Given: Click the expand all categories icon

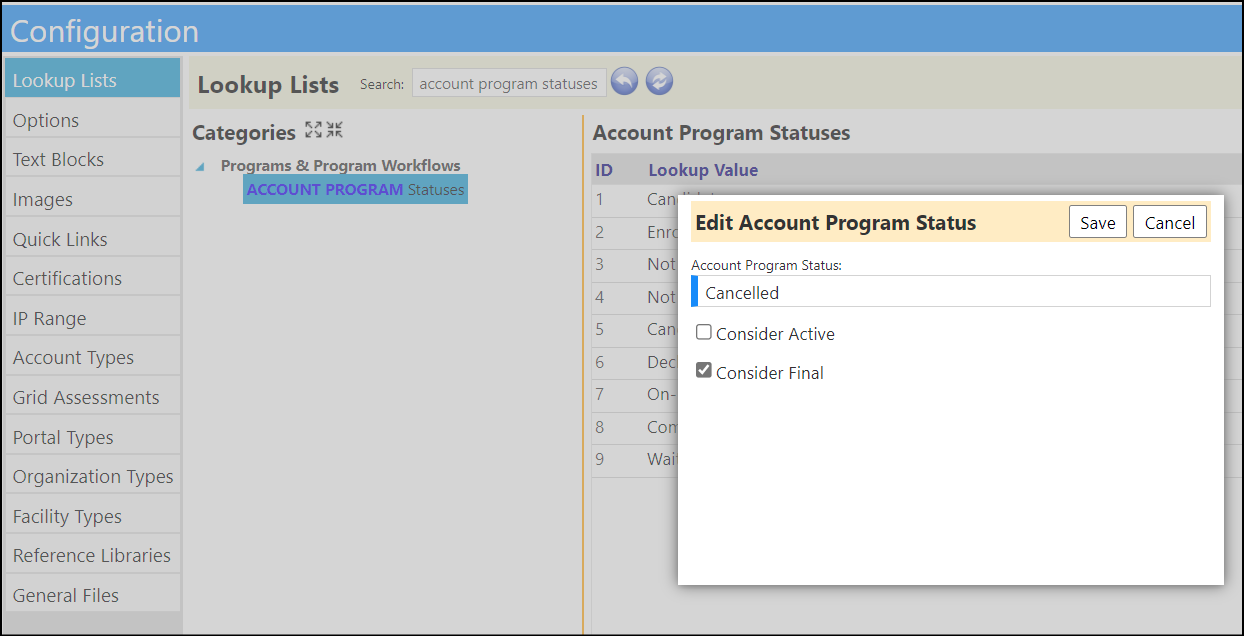Looking at the screenshot, I should [x=313, y=130].
